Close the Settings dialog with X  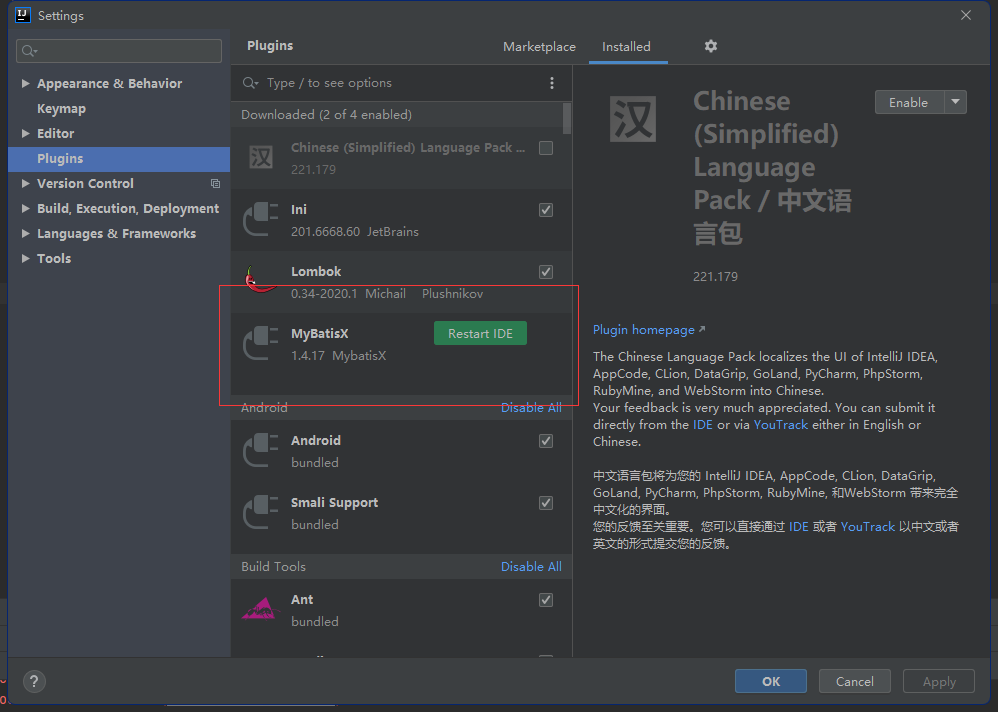pos(966,15)
